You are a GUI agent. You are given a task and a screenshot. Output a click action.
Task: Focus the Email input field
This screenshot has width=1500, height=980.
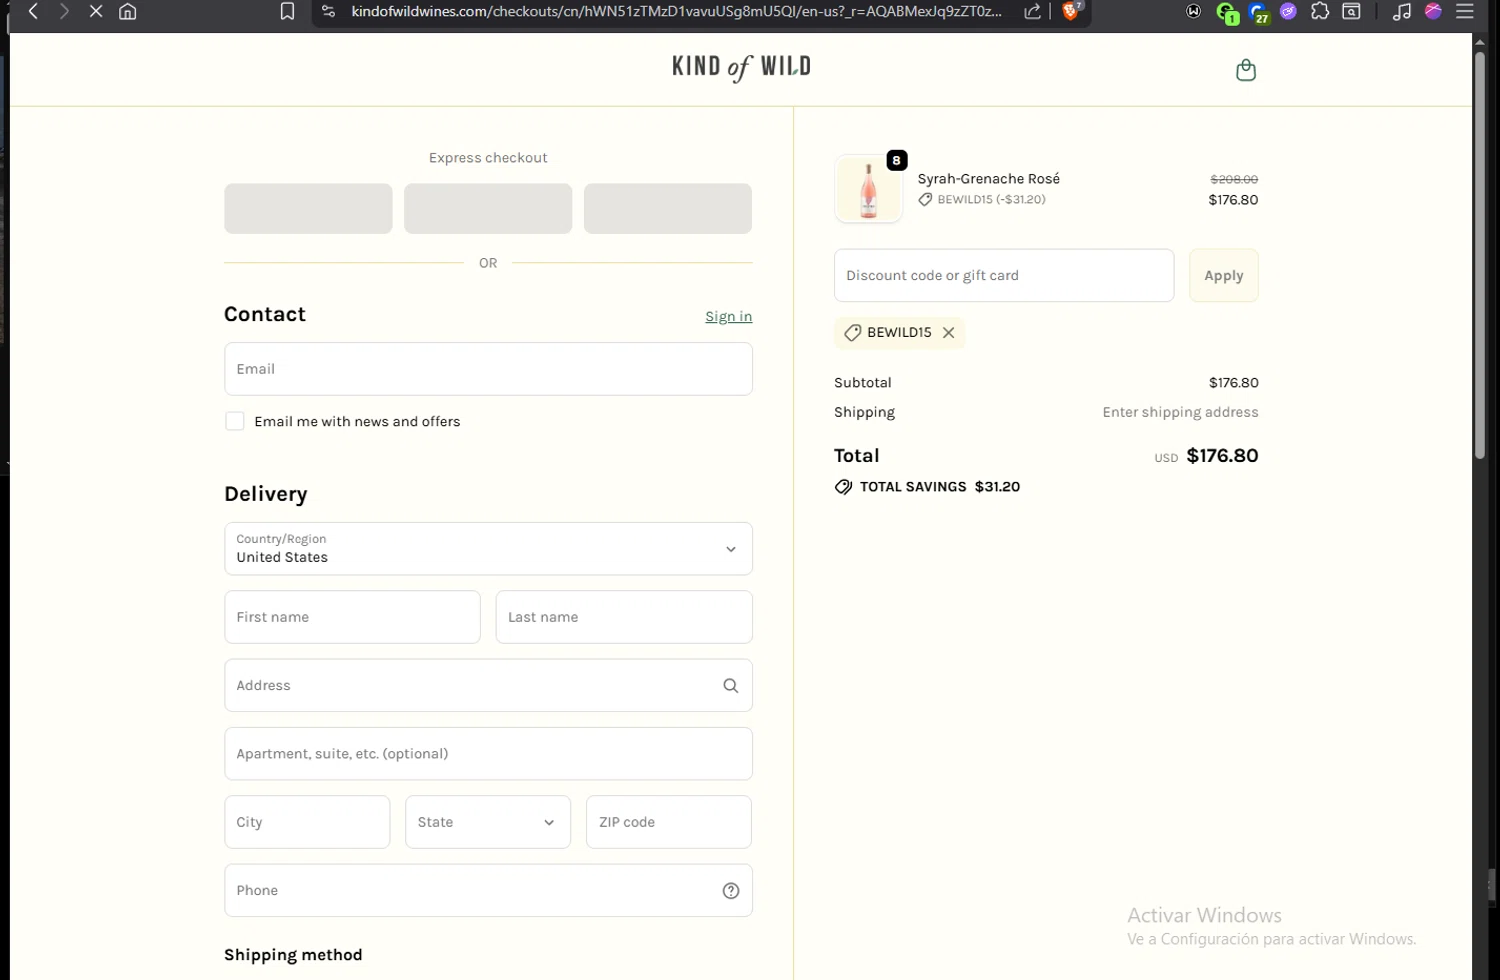pos(488,369)
